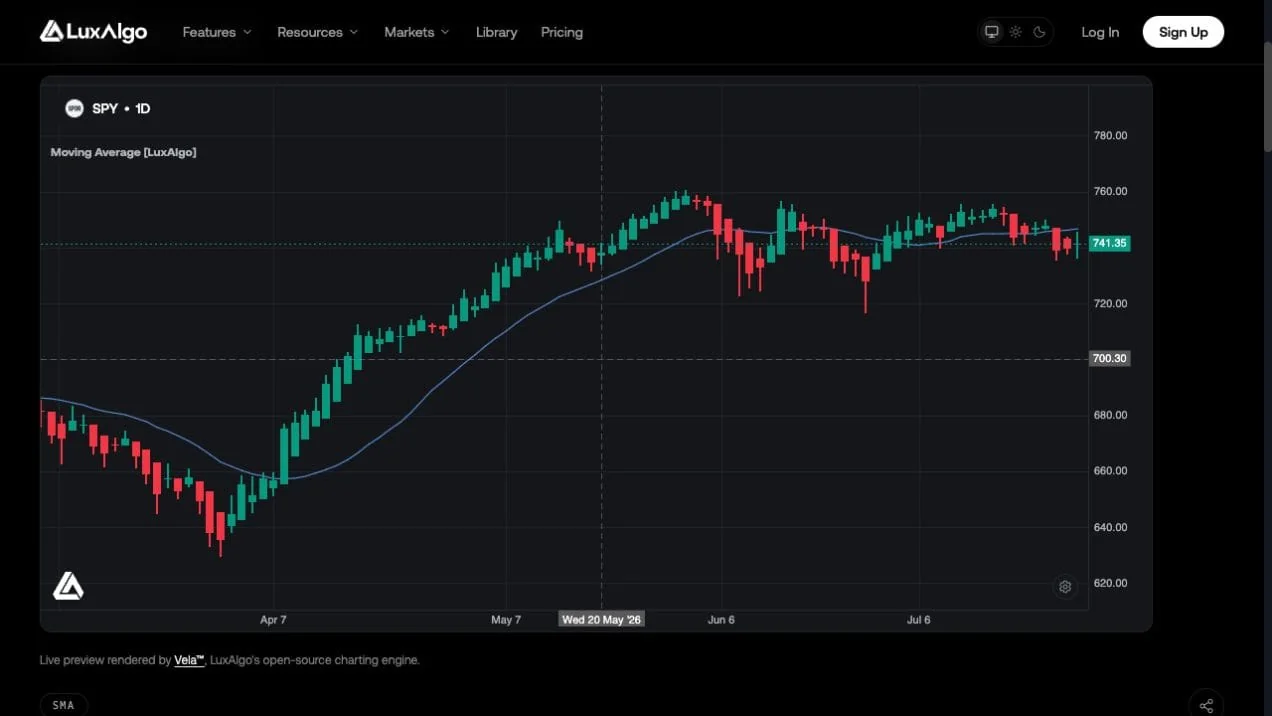
Task: Click the Jun 6 time axis label
Action: tap(721, 620)
